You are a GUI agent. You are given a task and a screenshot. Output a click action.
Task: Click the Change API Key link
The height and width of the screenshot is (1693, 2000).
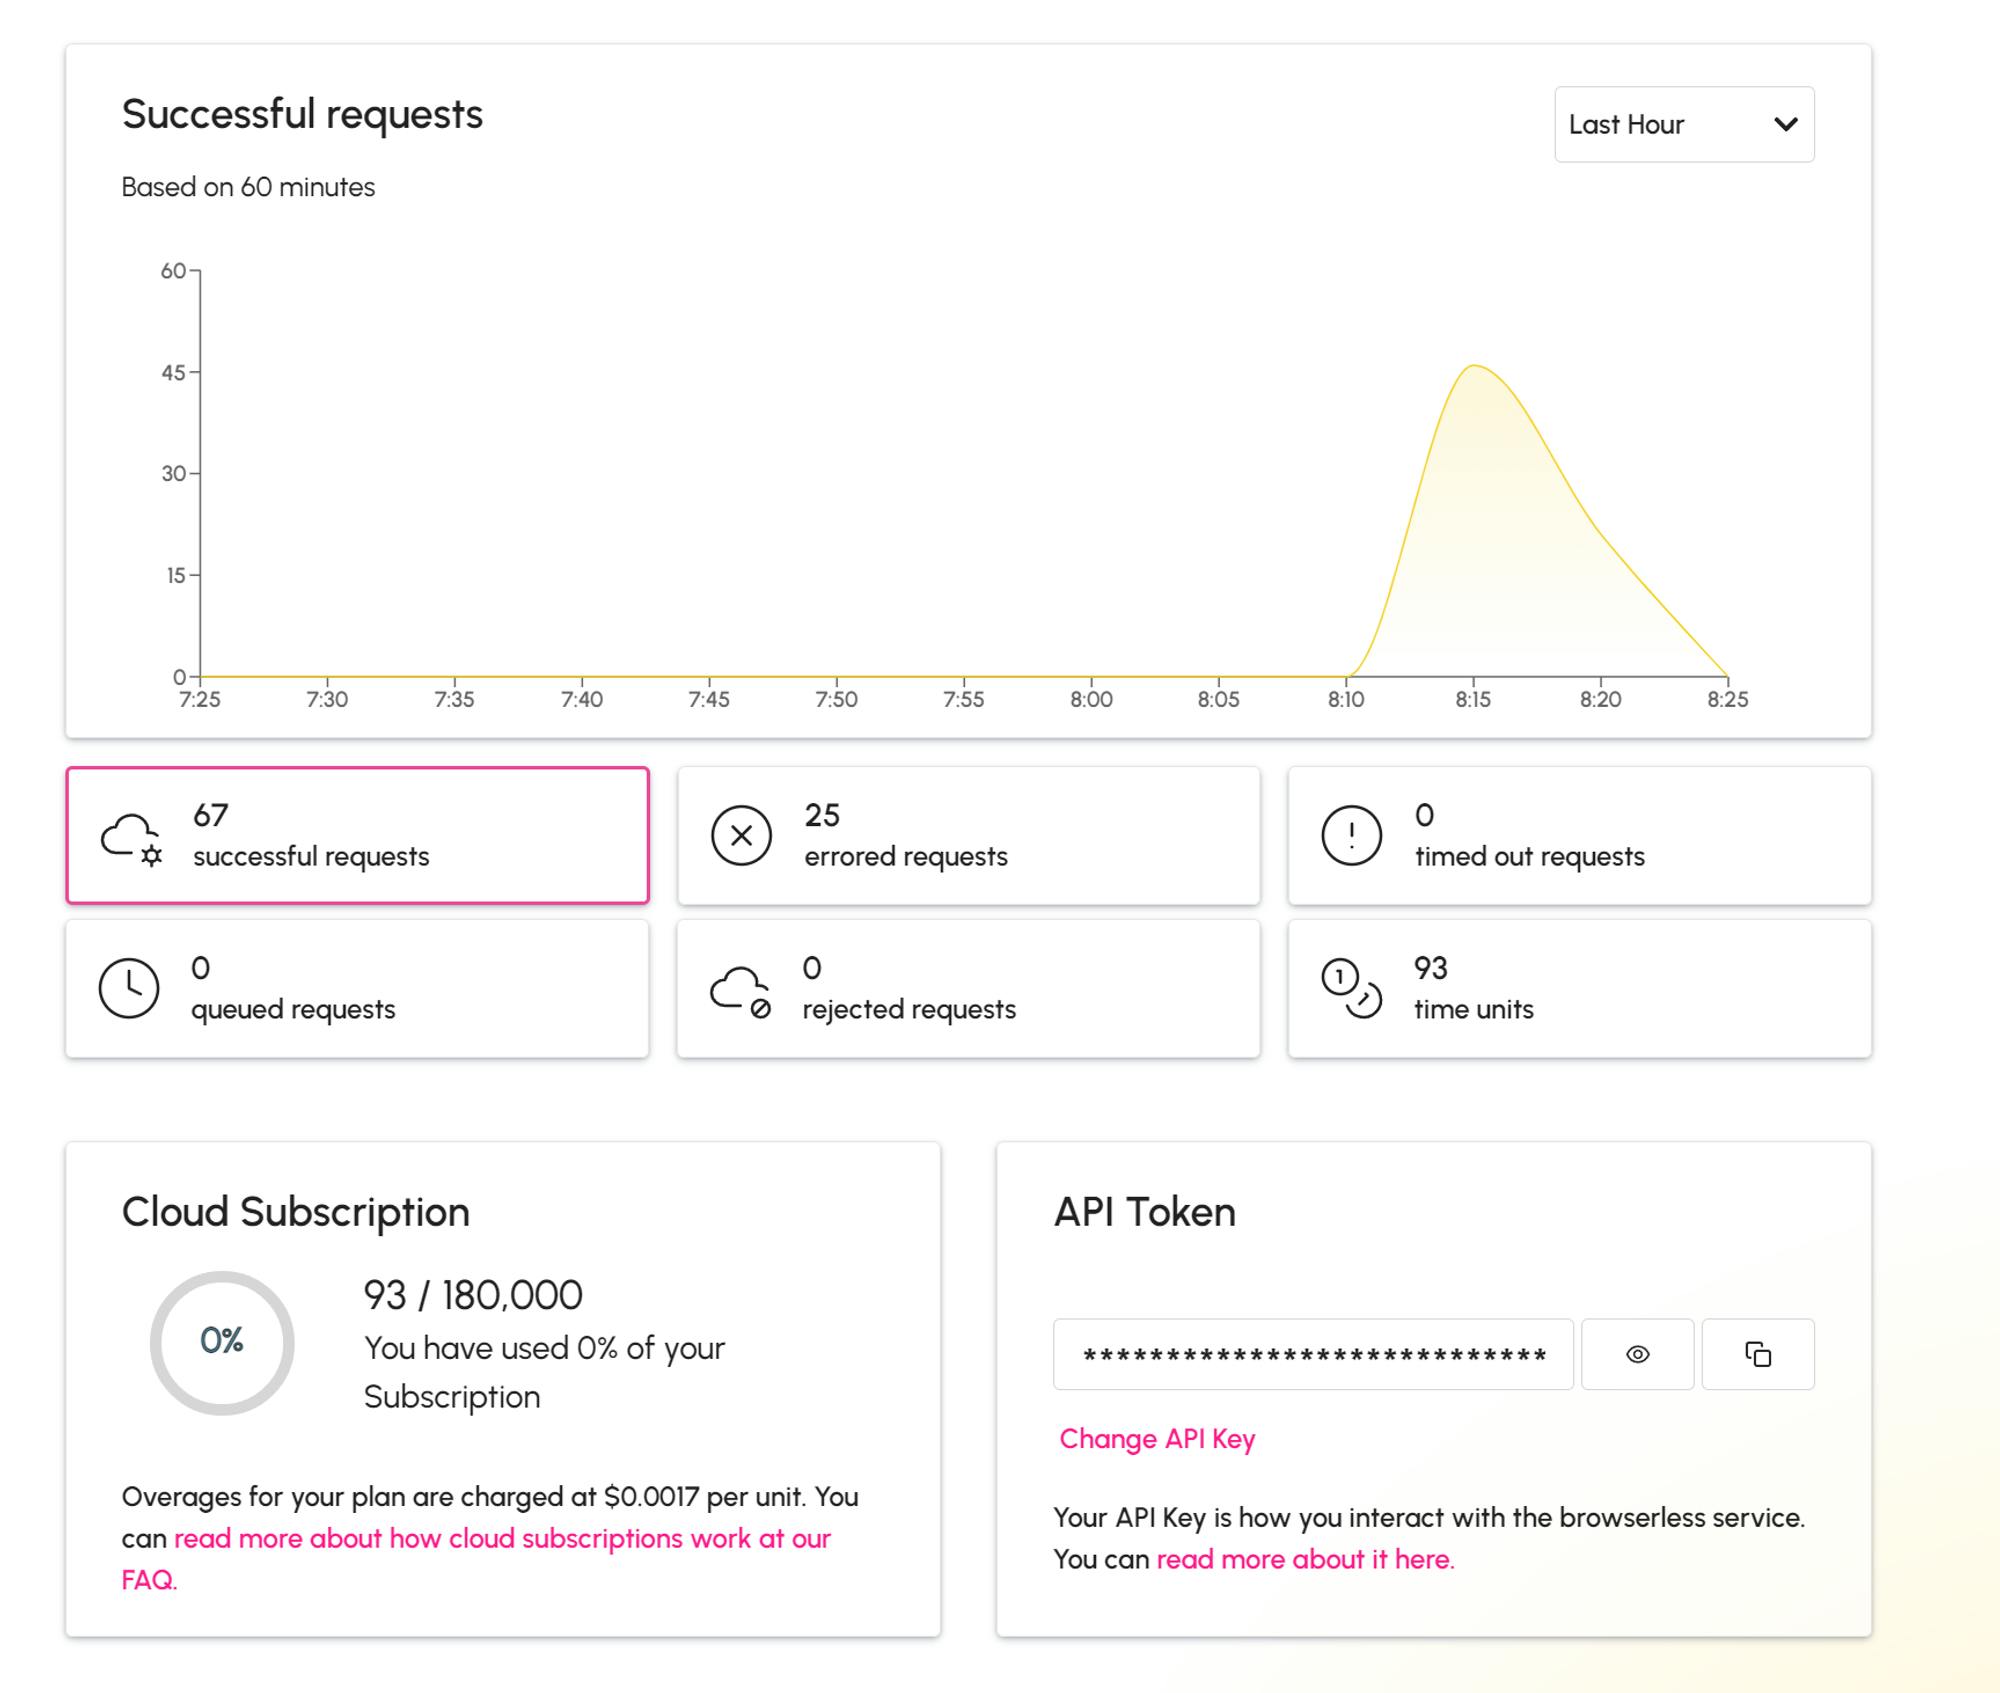pyautogui.click(x=1157, y=1439)
